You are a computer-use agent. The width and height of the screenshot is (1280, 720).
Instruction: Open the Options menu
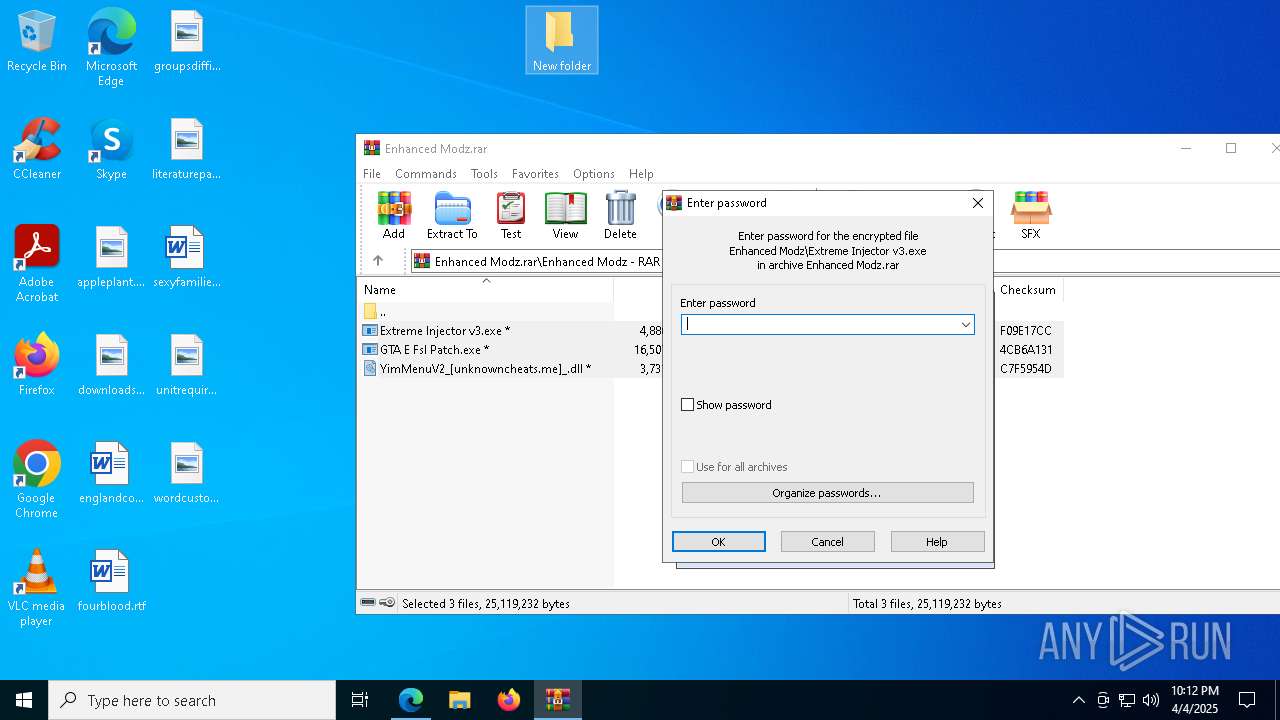point(594,173)
